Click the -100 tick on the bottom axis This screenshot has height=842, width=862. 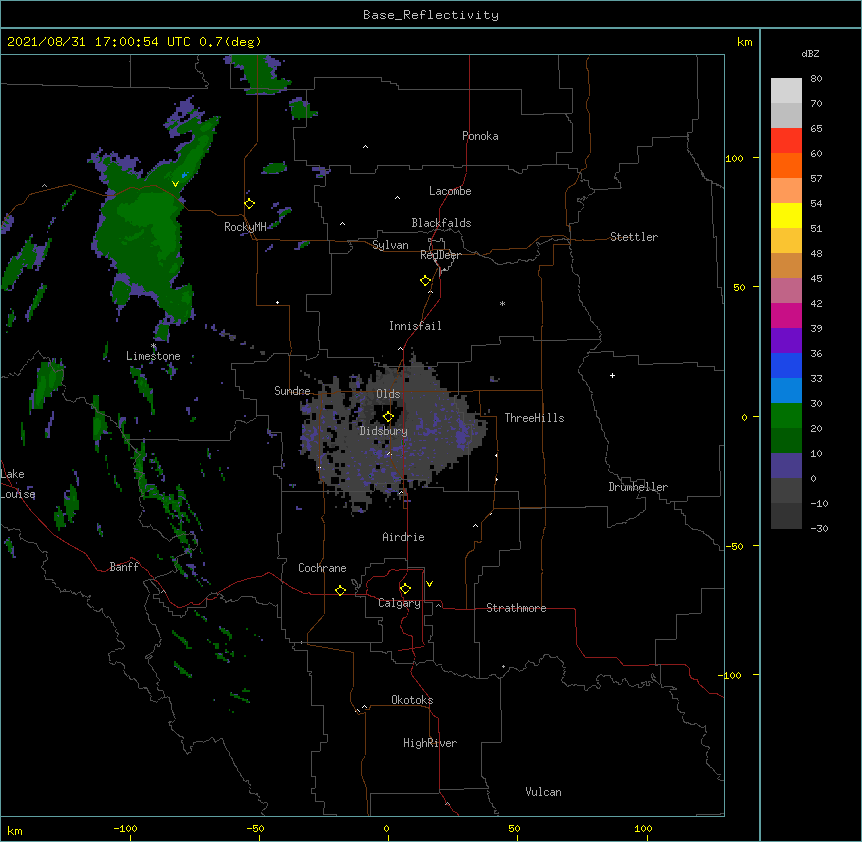coord(125,828)
